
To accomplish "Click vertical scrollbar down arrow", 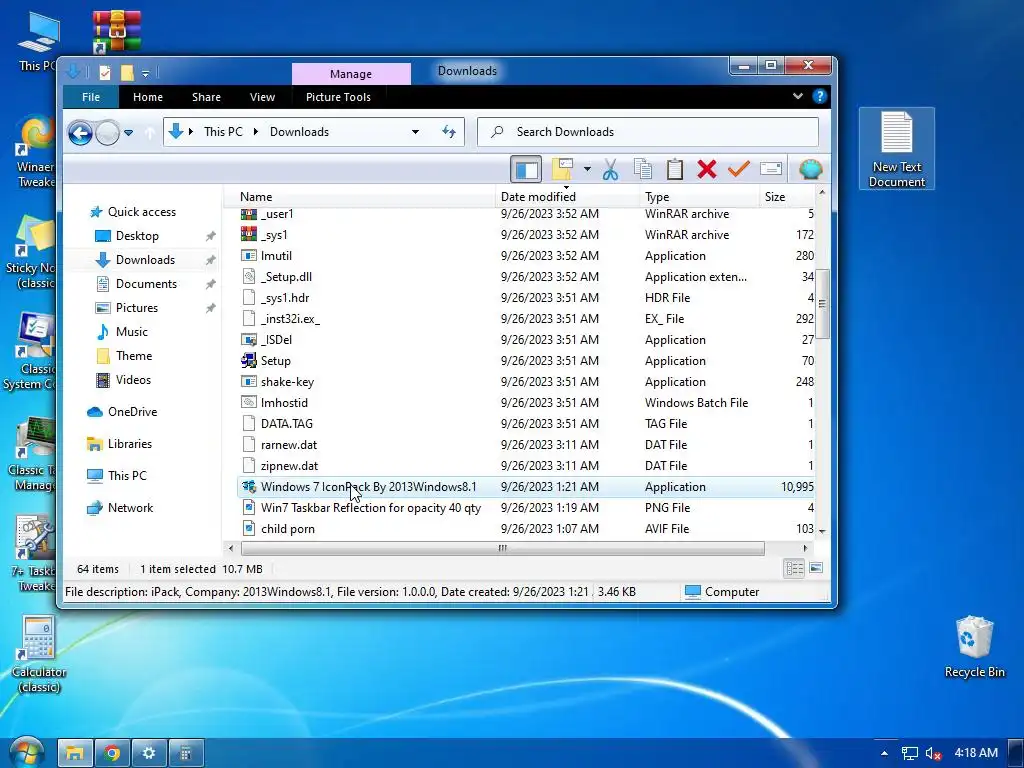I will tap(822, 532).
